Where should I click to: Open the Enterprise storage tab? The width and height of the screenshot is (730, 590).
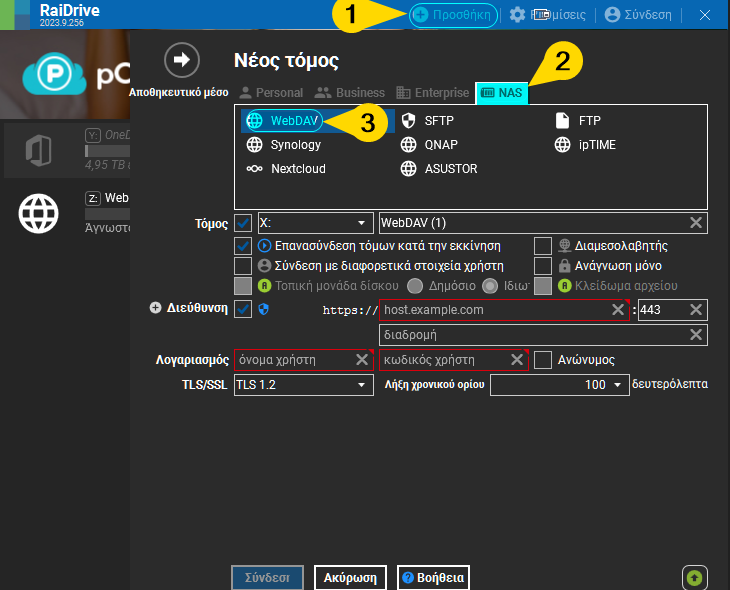tap(433, 93)
